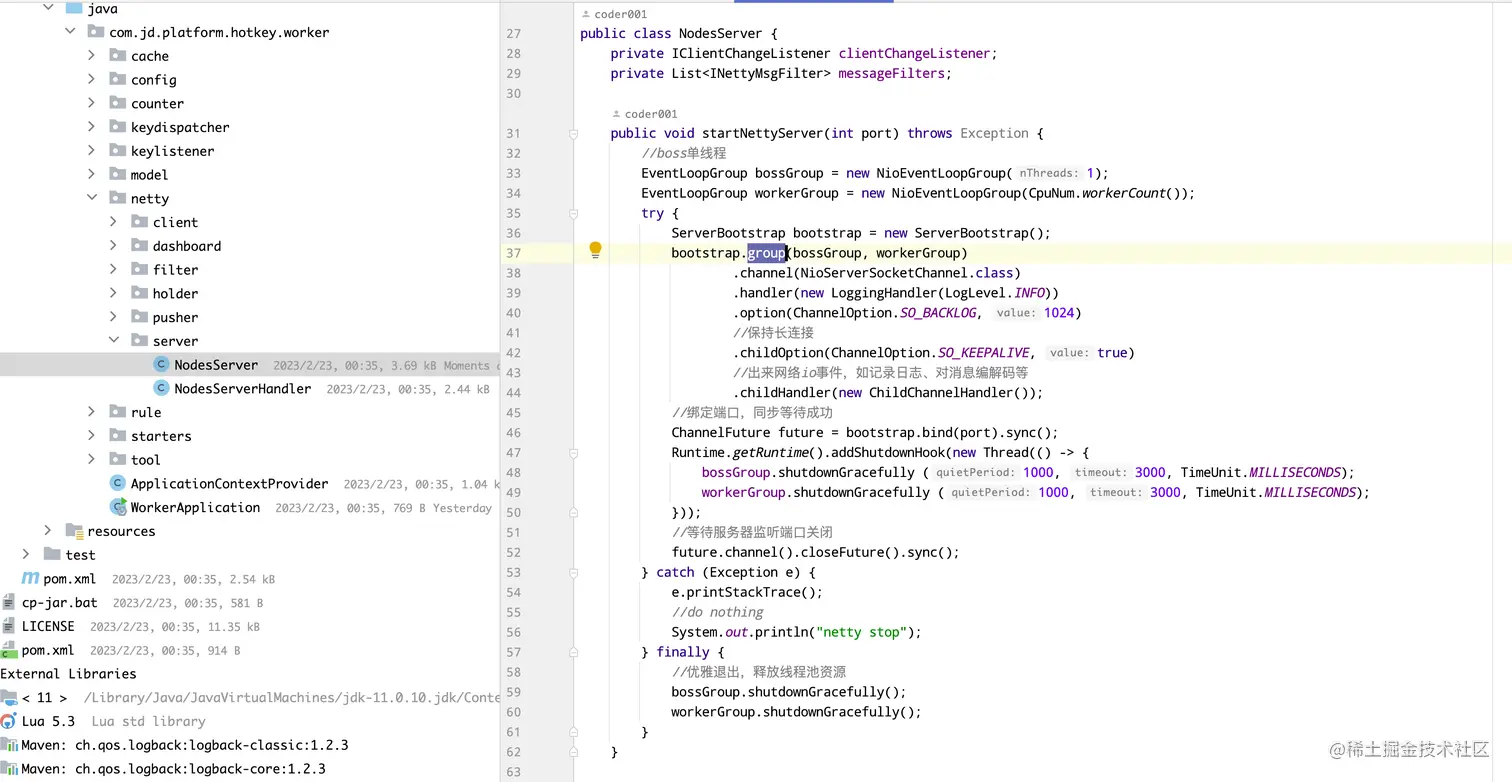Open ApplicationContextProvider file
1512x782 pixels.
tap(229, 483)
